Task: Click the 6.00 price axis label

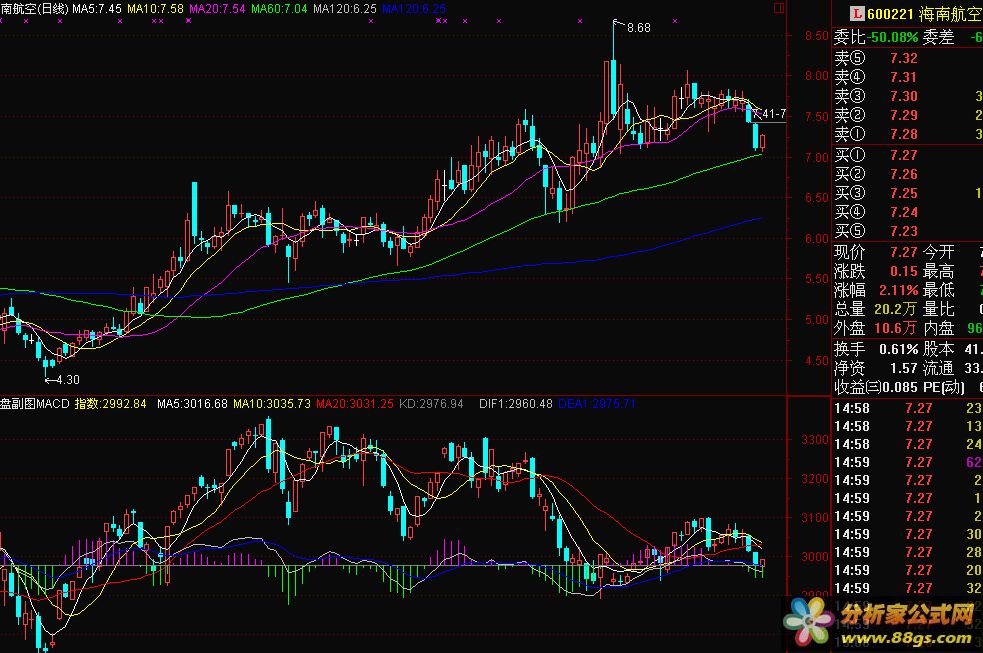Action: pos(816,238)
